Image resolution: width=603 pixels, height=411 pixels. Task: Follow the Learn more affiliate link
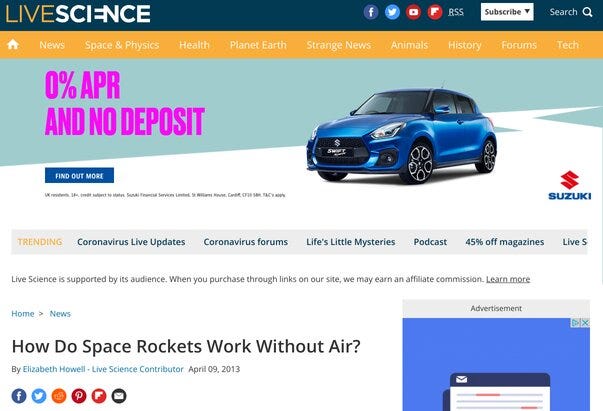point(508,279)
